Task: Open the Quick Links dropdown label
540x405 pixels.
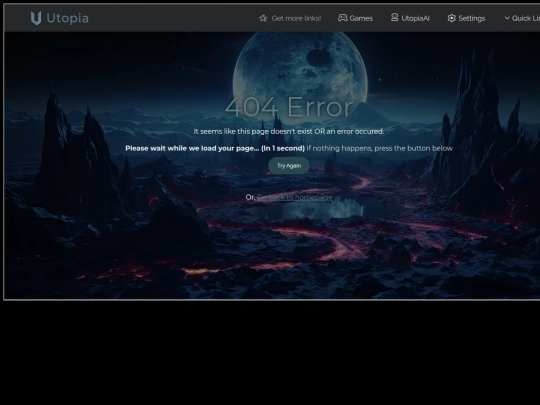Action: point(526,18)
